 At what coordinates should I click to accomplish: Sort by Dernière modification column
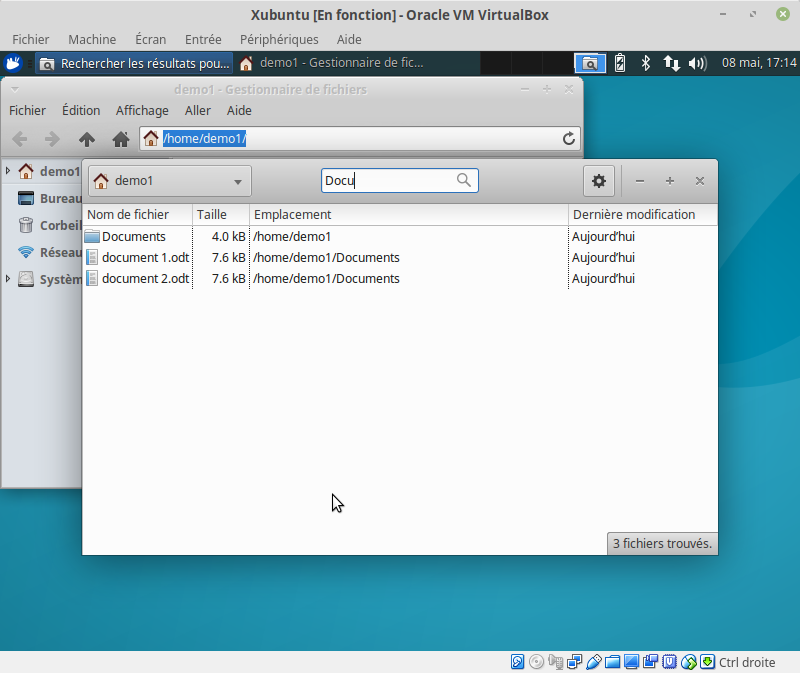[633, 214]
